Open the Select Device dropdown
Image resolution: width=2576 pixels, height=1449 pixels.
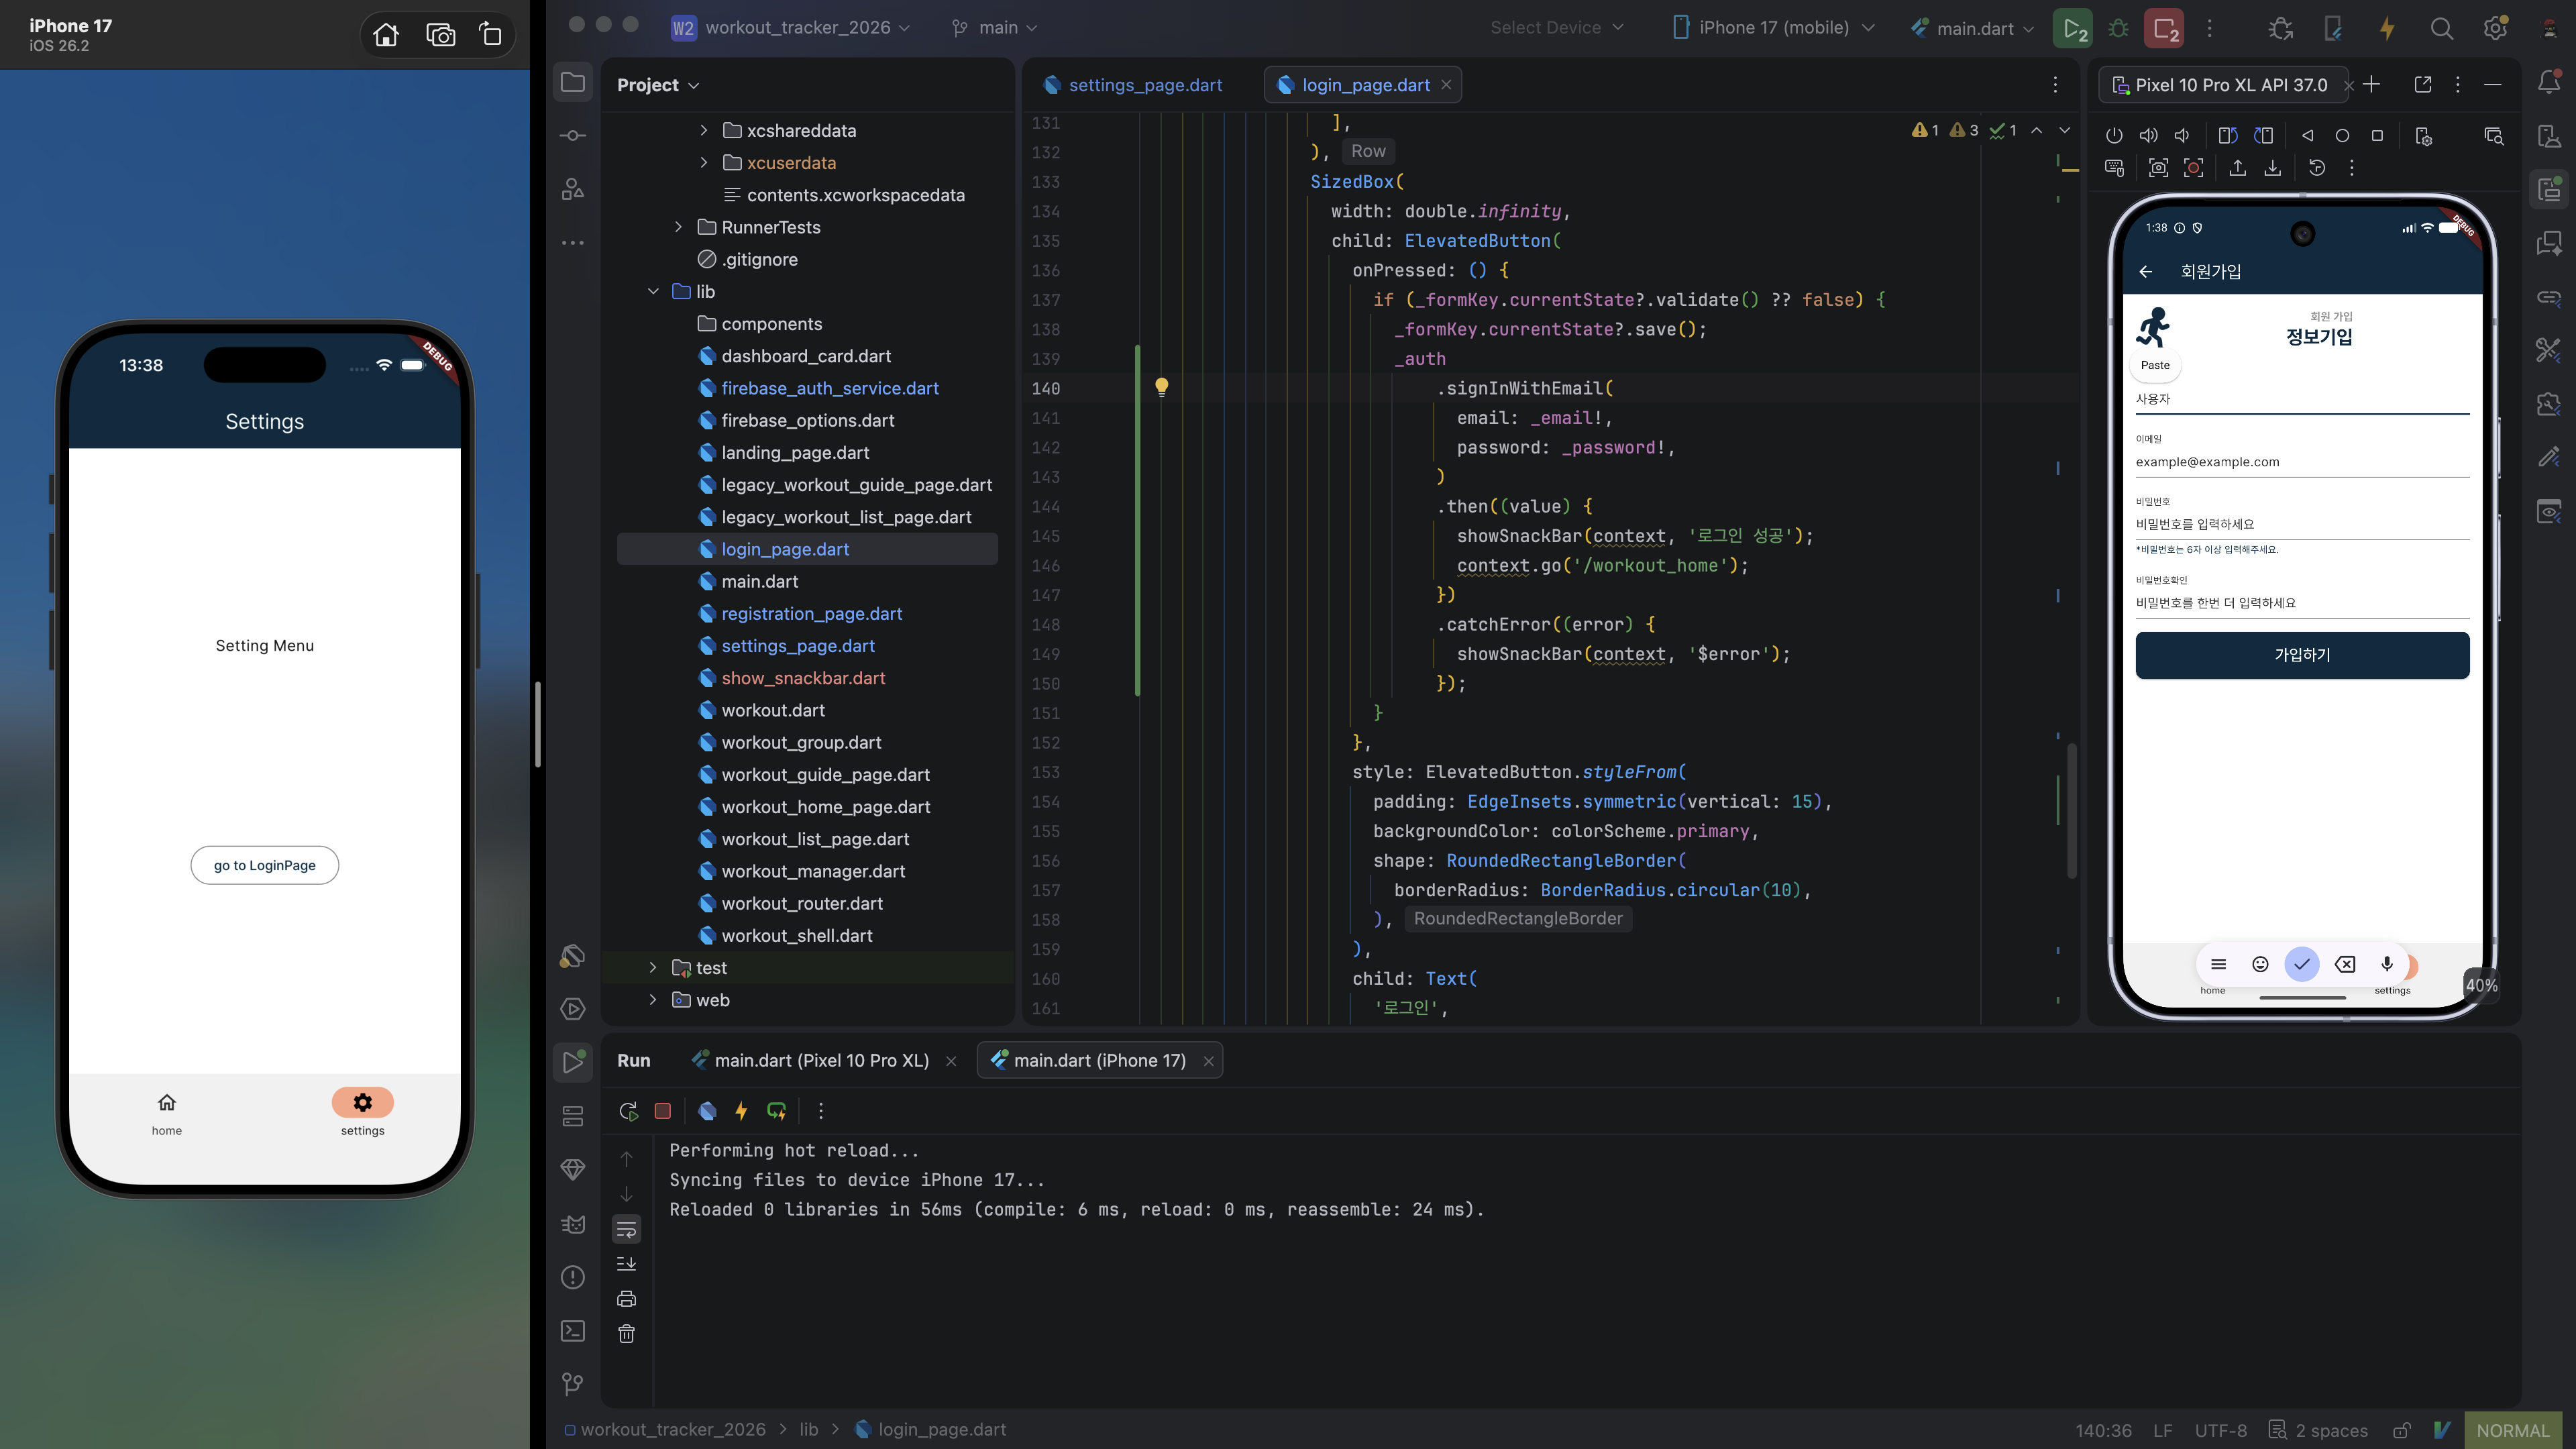(x=1556, y=27)
